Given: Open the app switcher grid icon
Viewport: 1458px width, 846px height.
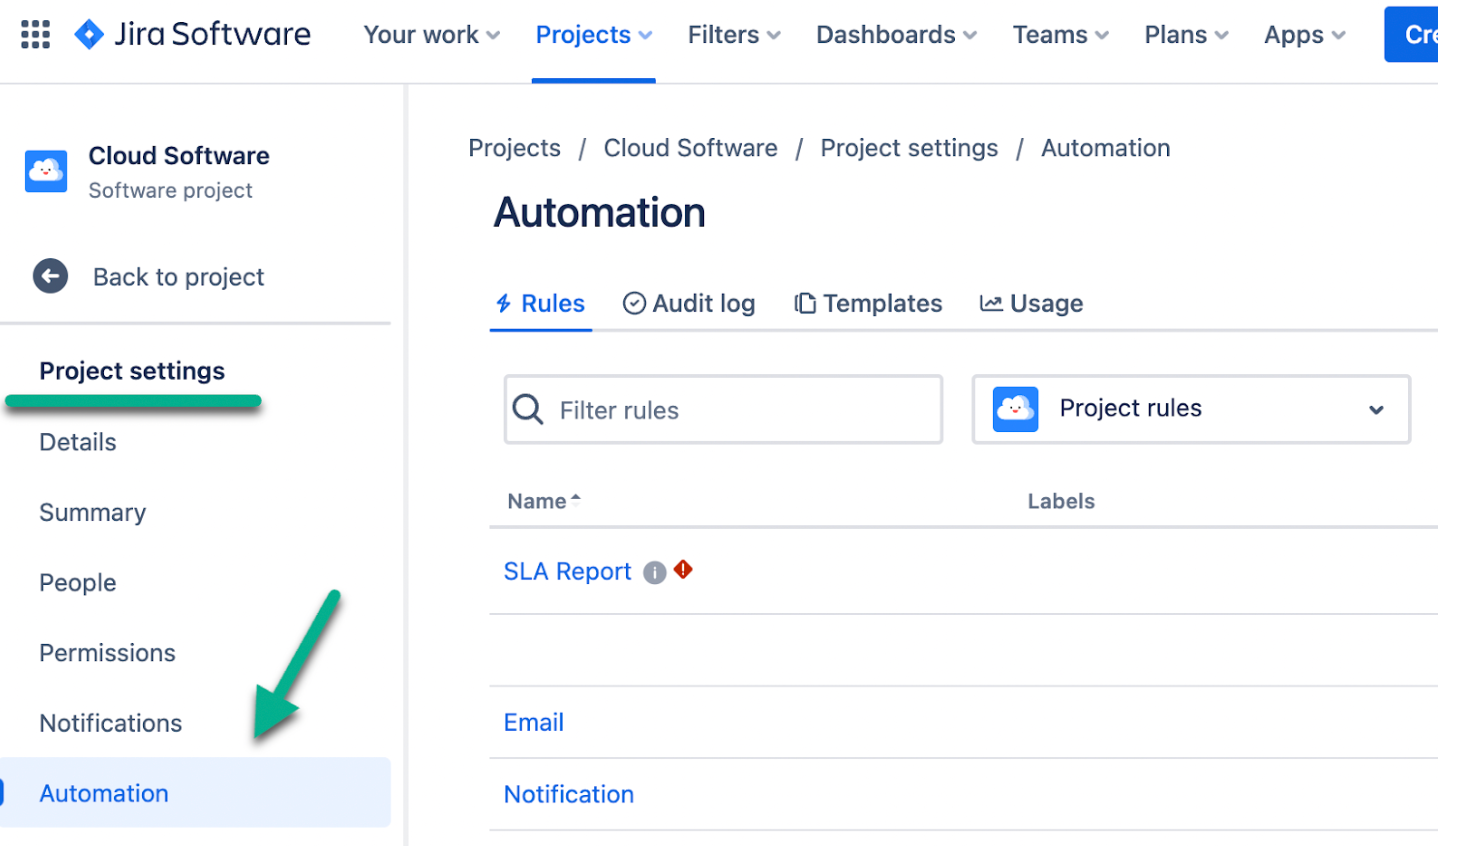Looking at the screenshot, I should [35, 35].
